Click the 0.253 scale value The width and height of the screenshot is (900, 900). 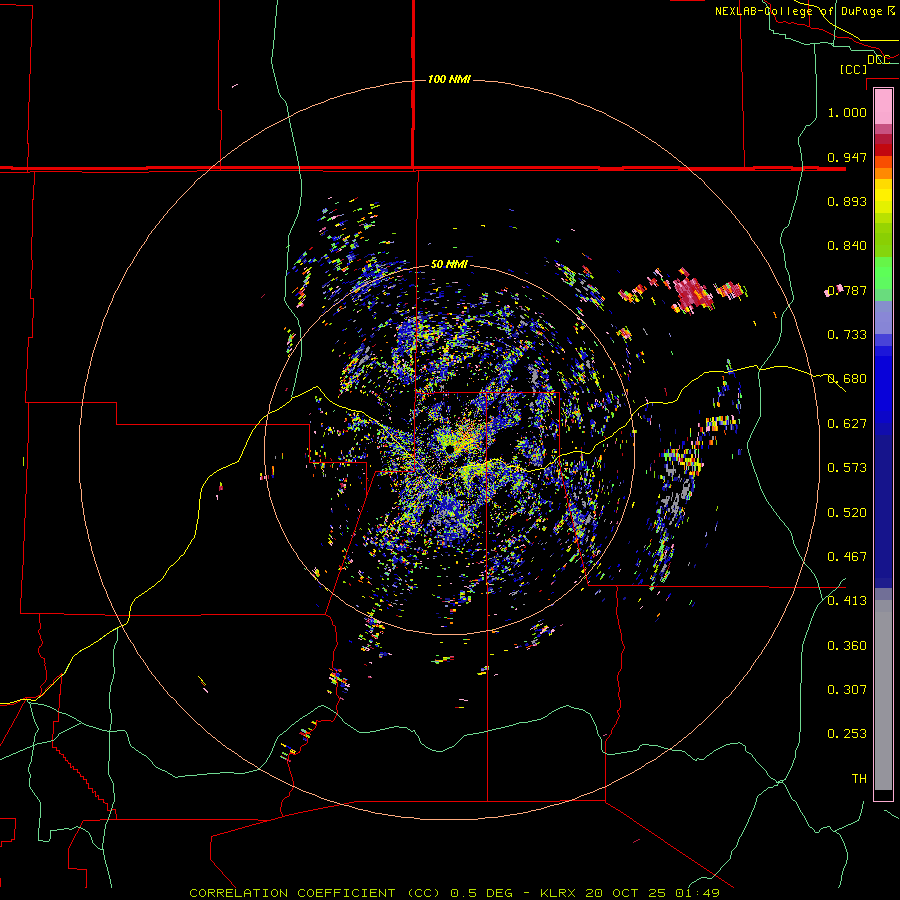tap(847, 734)
